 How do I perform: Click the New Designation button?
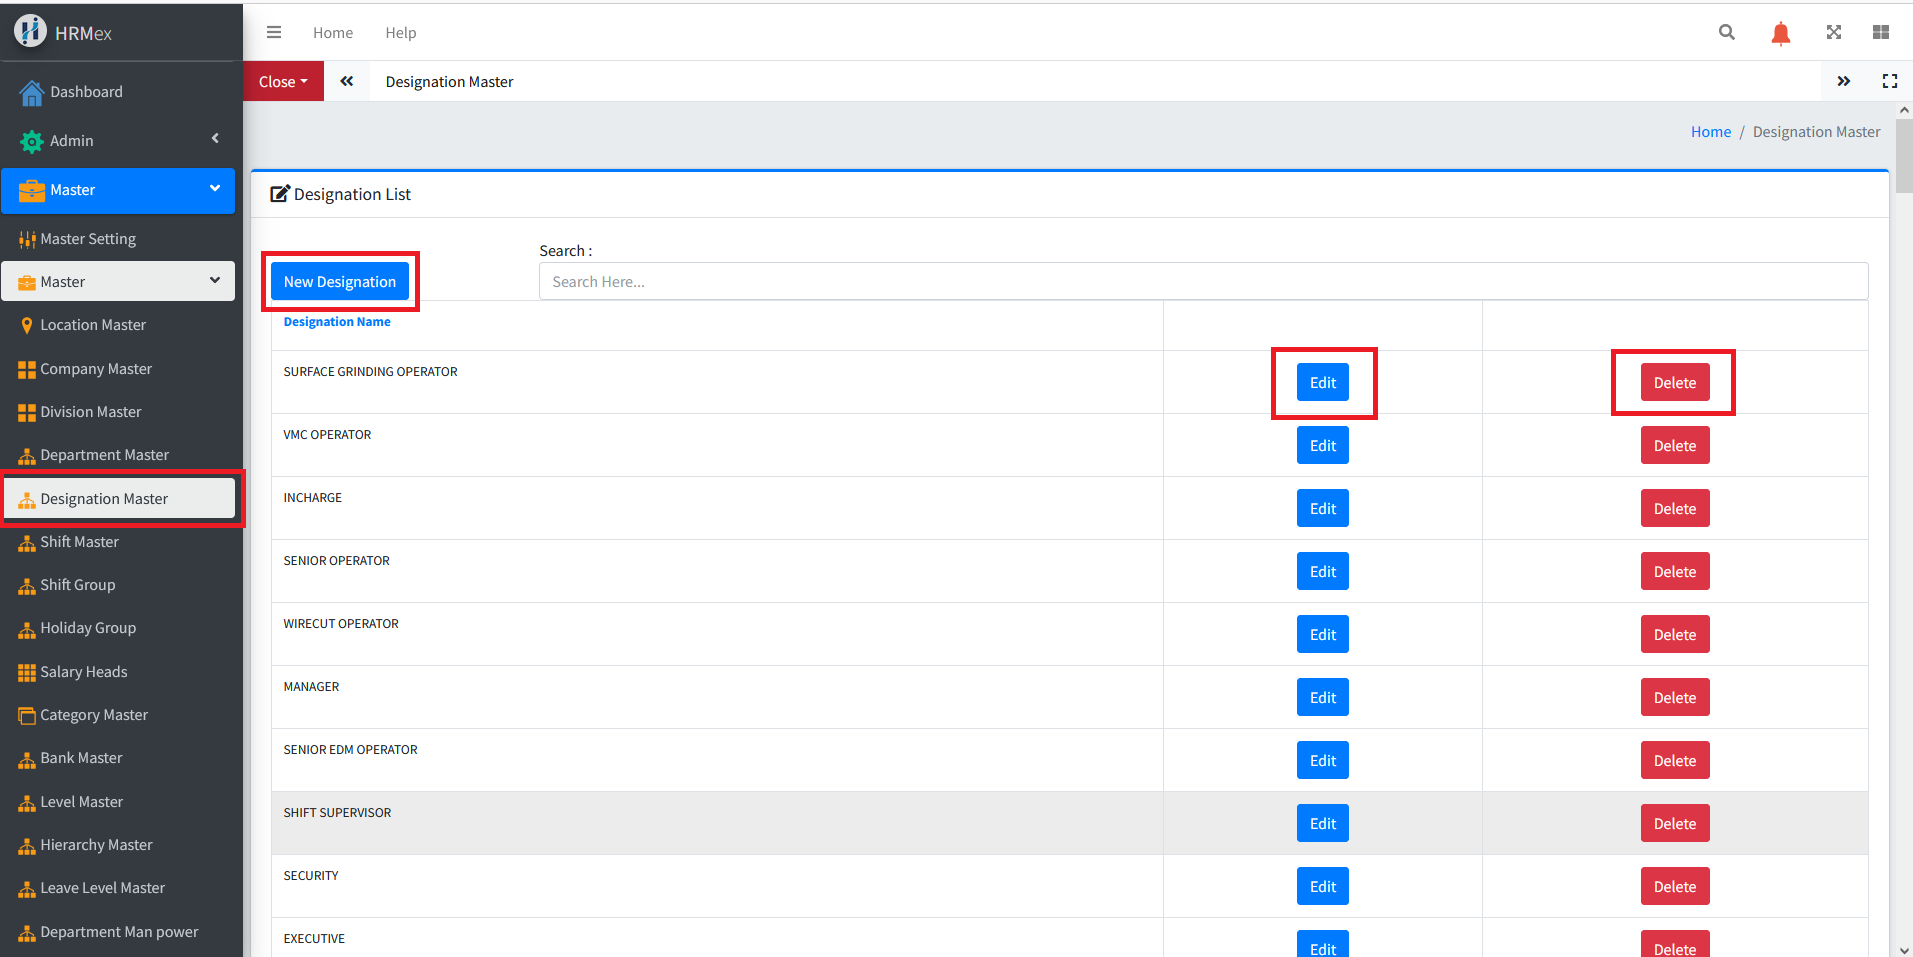coord(339,282)
